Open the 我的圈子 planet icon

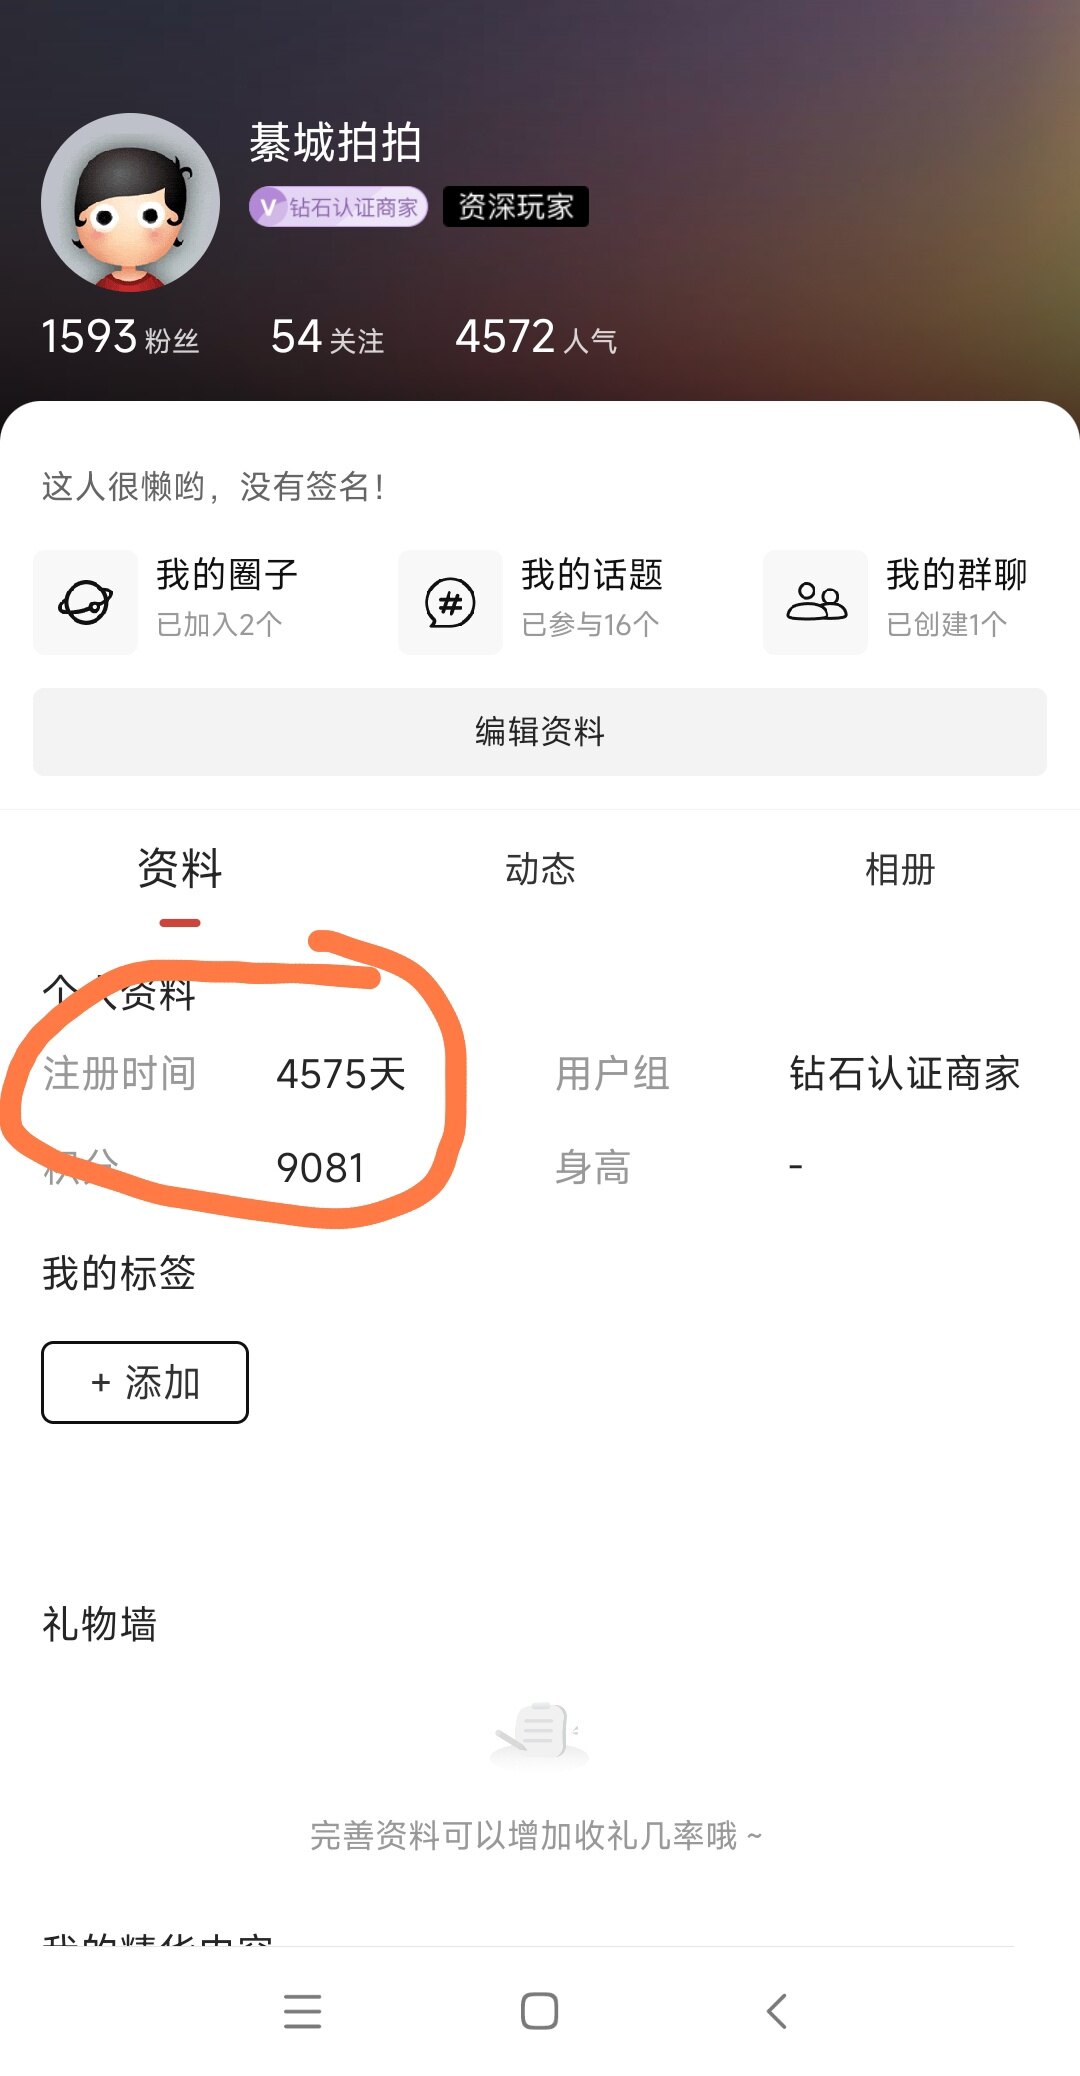pos(85,603)
